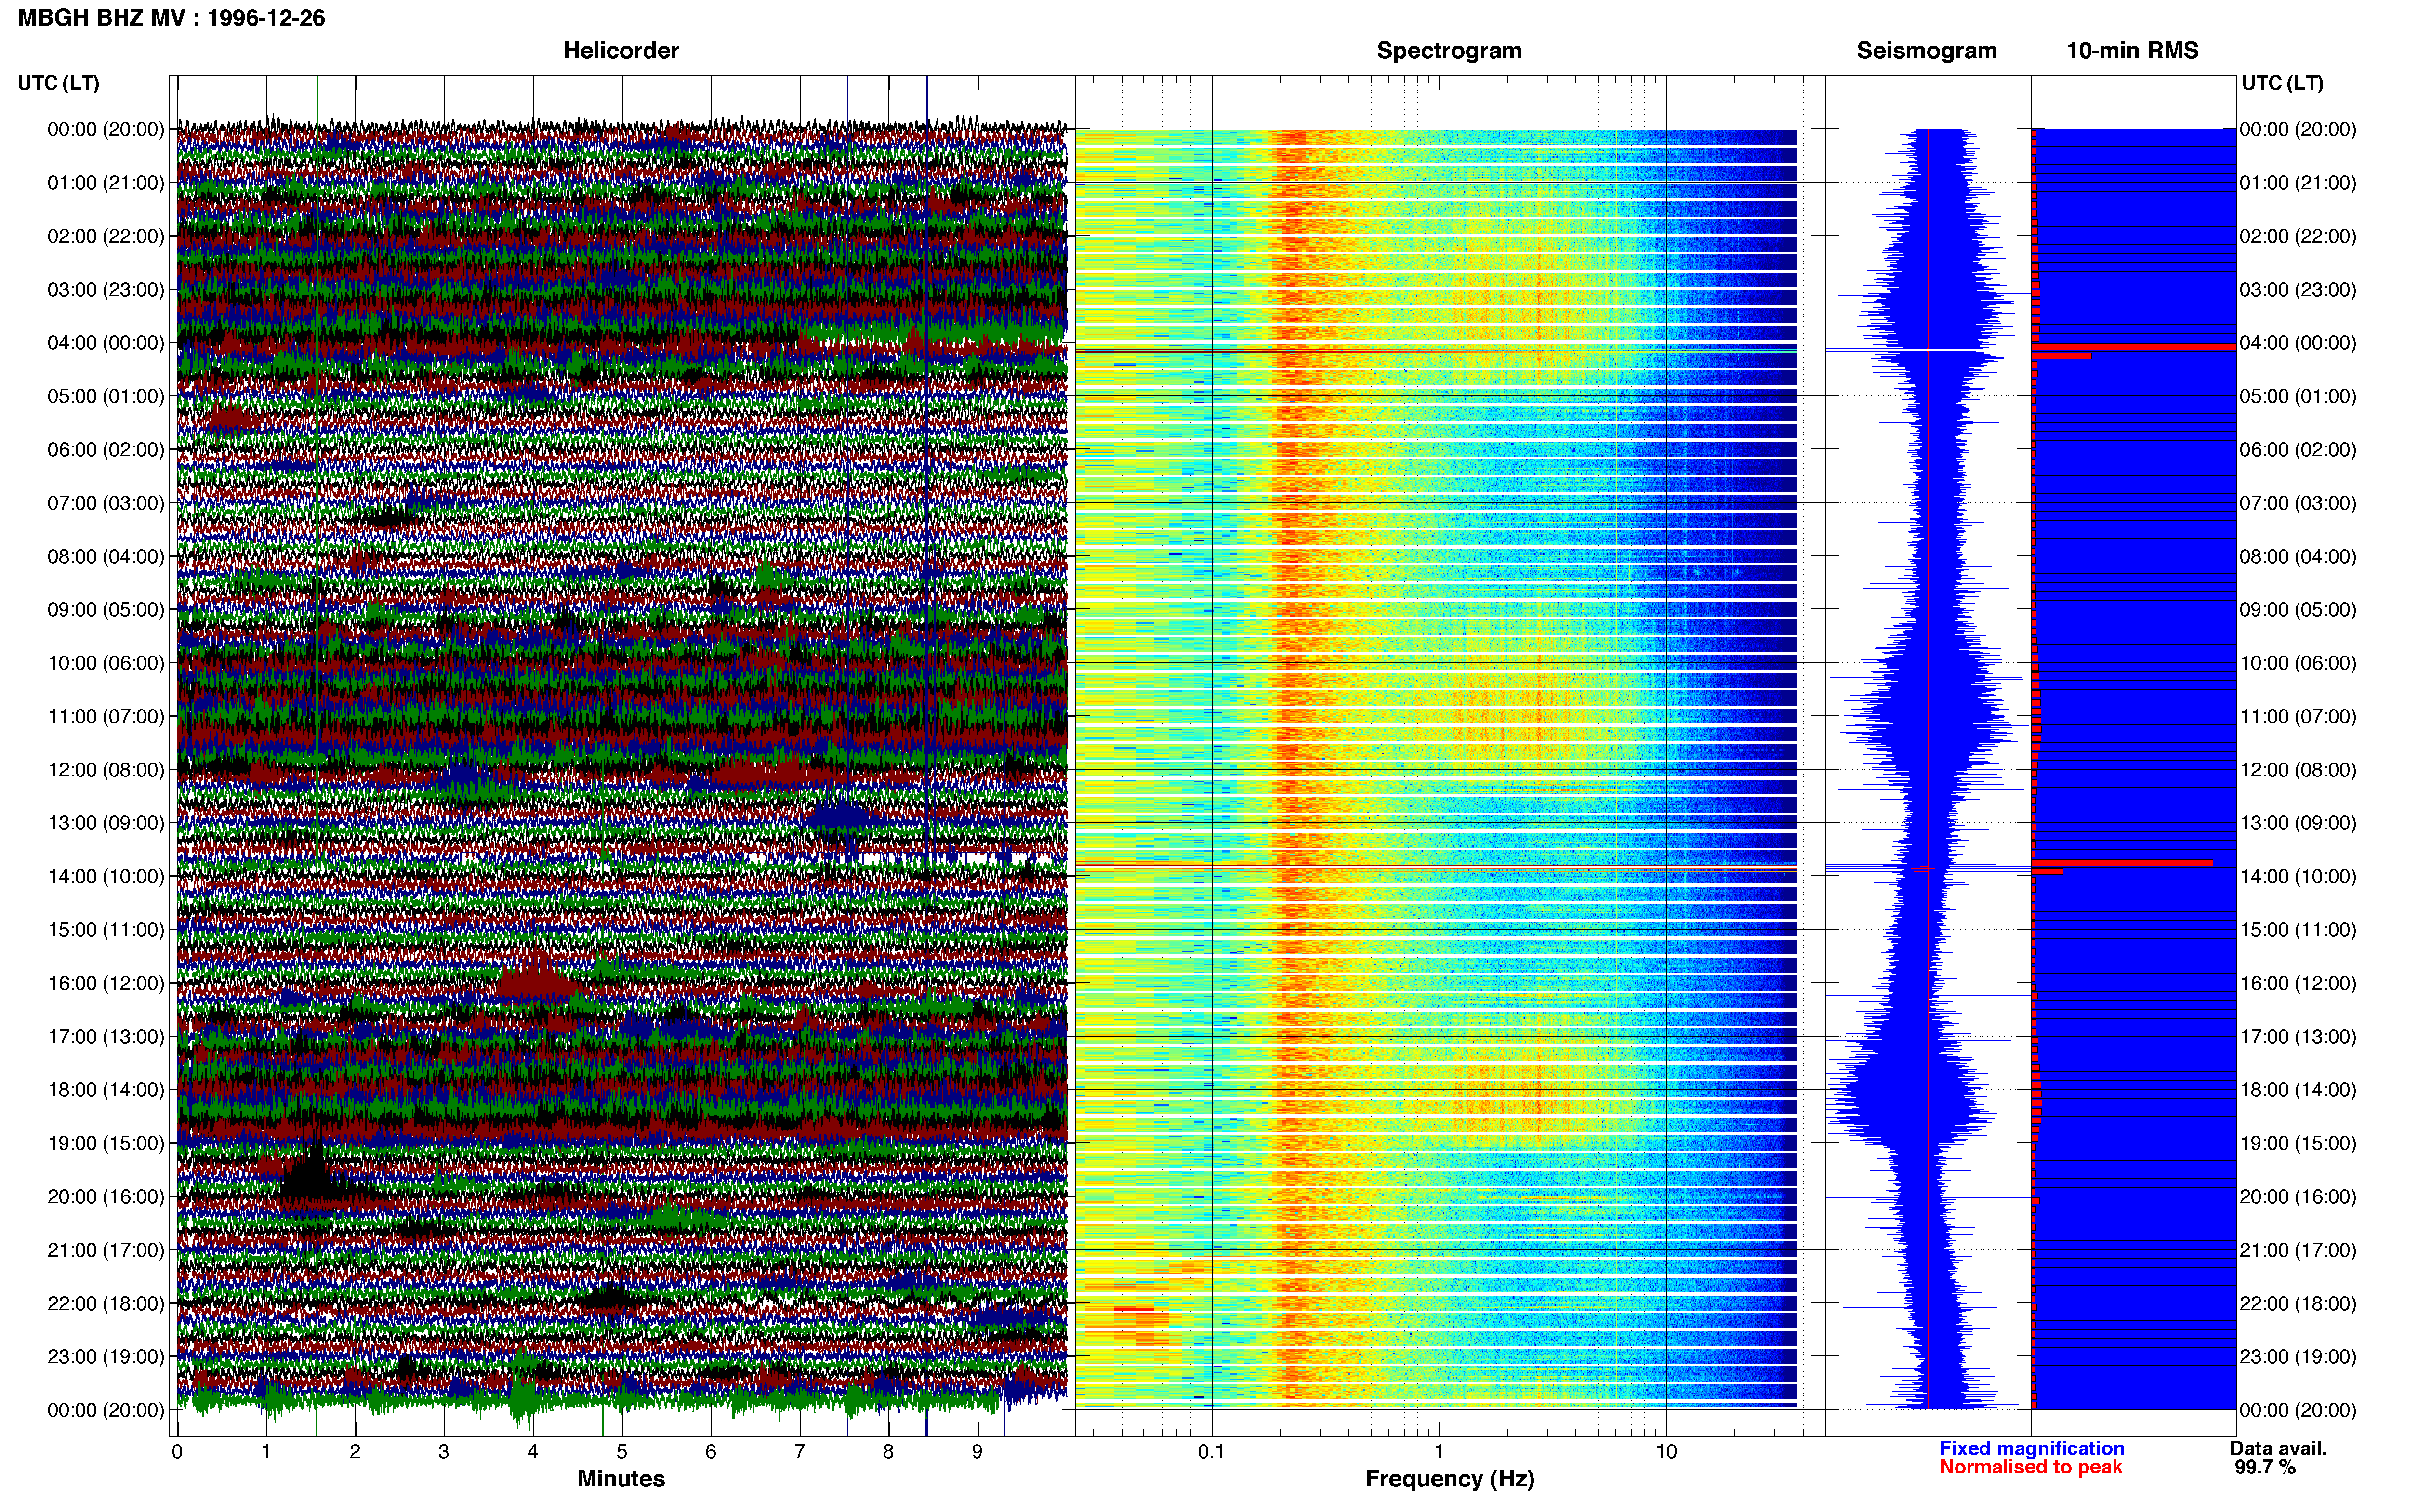Click the longest red RMS peak bar near 04:00
Screen dimensions: 2418x1512
[x=2134, y=346]
